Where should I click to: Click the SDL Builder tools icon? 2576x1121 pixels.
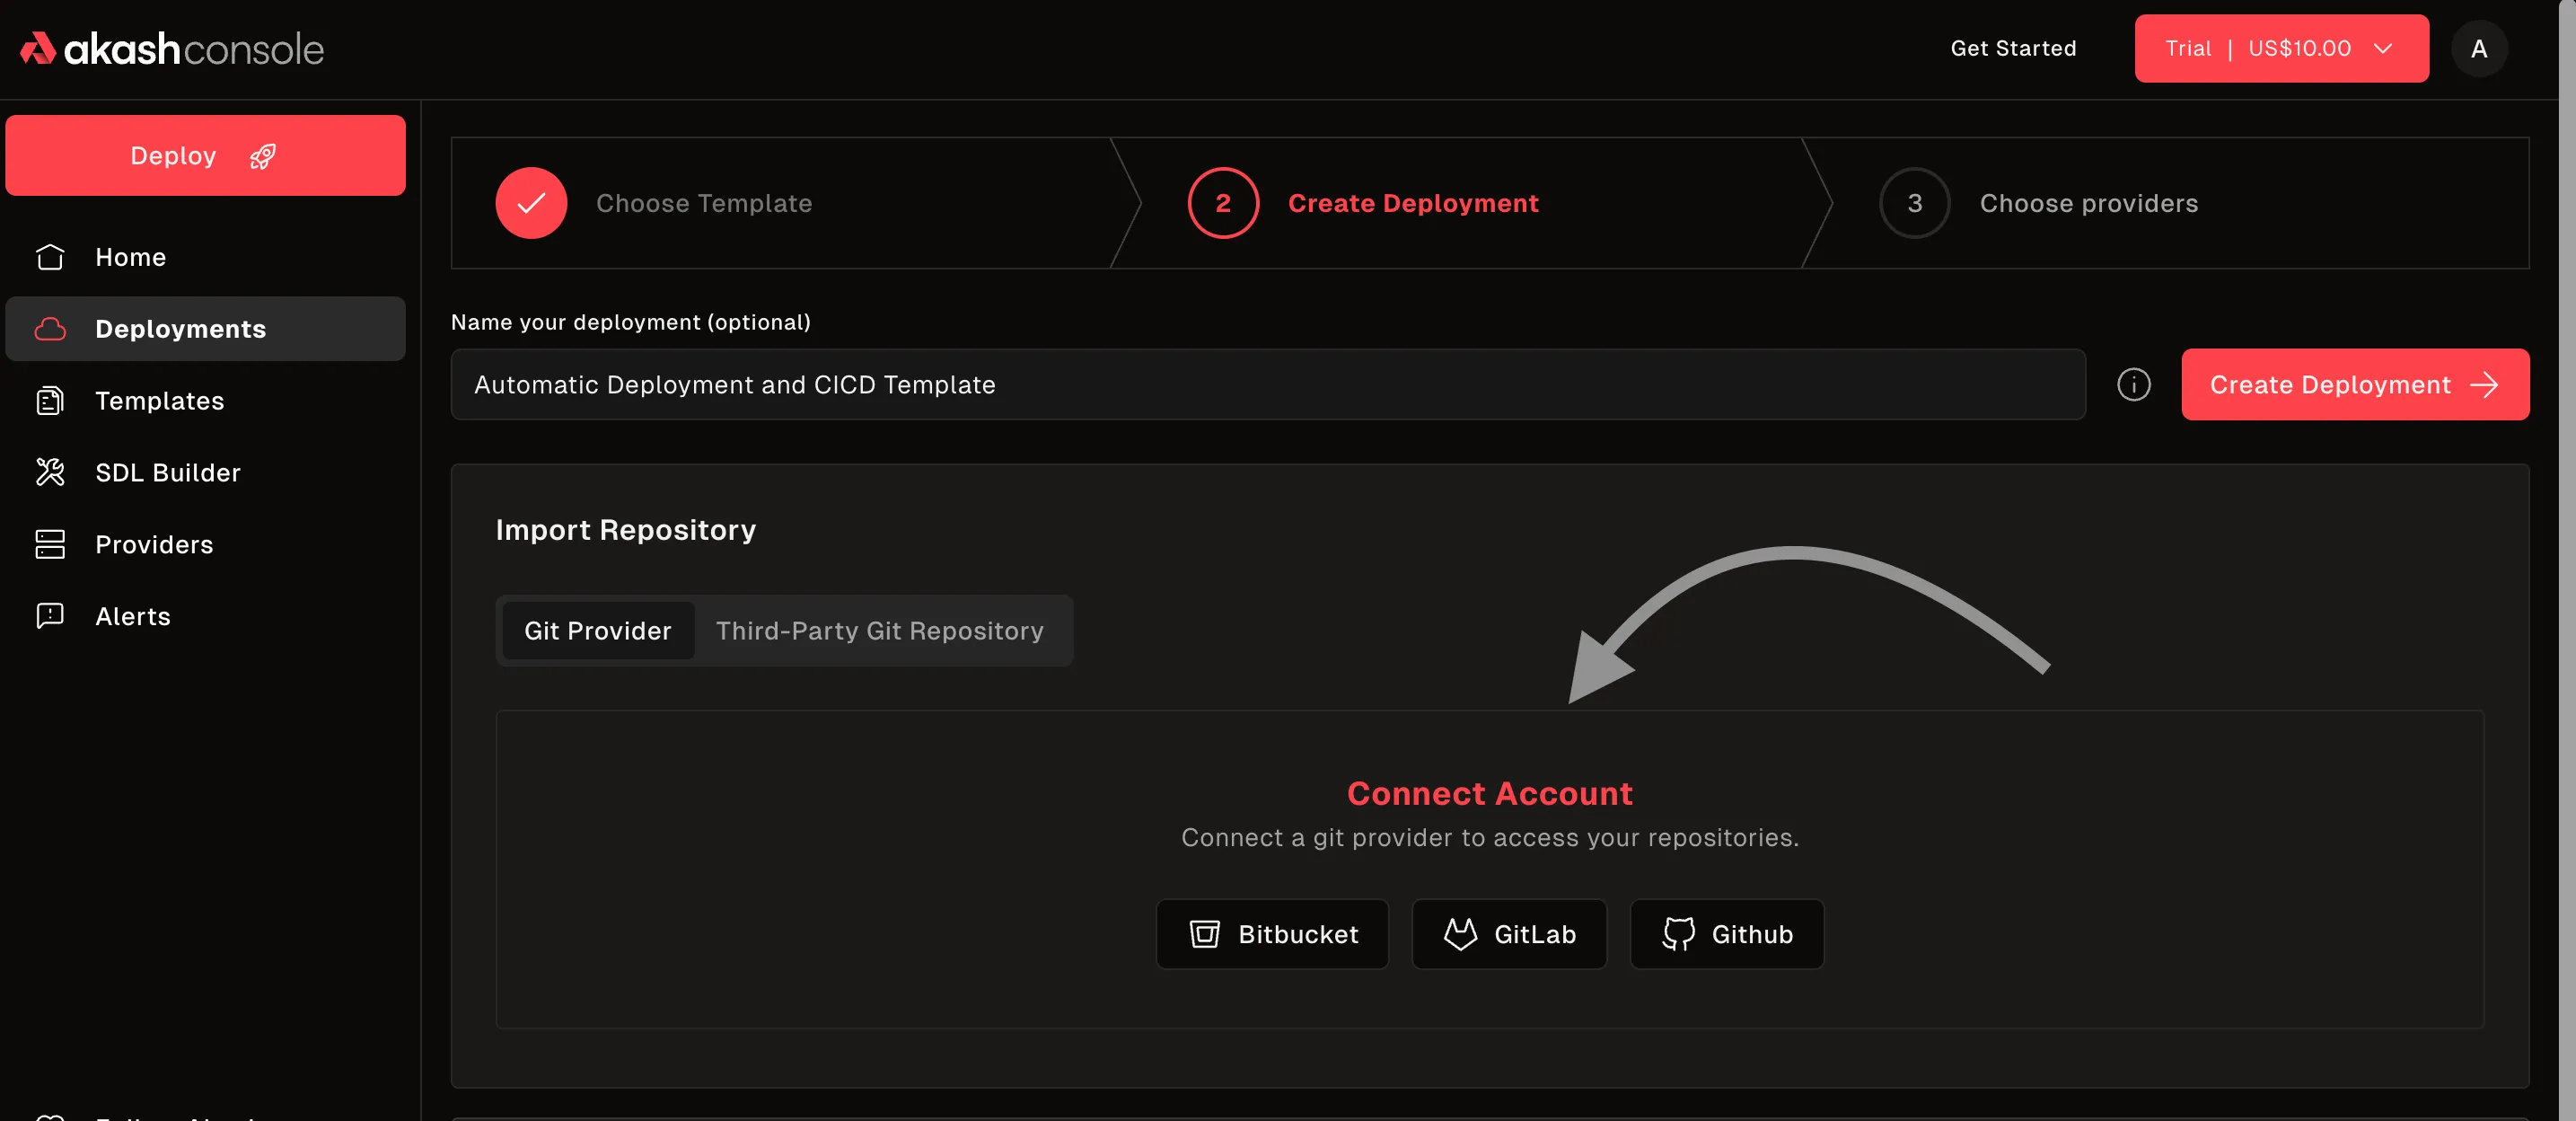(x=50, y=472)
